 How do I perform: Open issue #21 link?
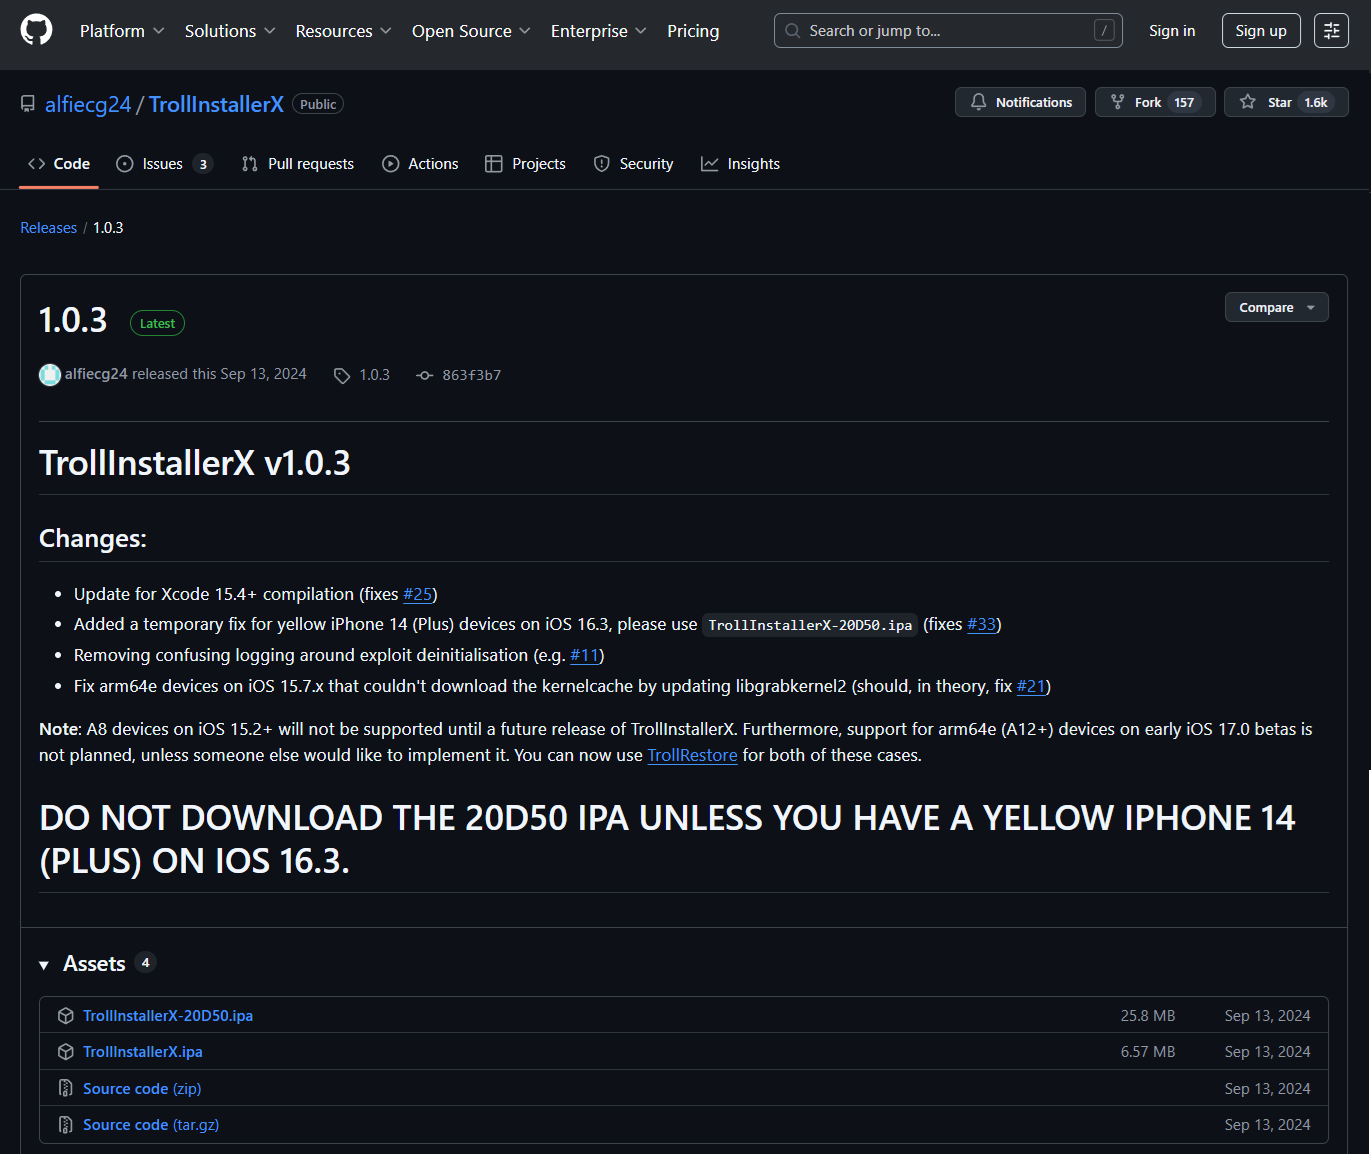[1031, 686]
